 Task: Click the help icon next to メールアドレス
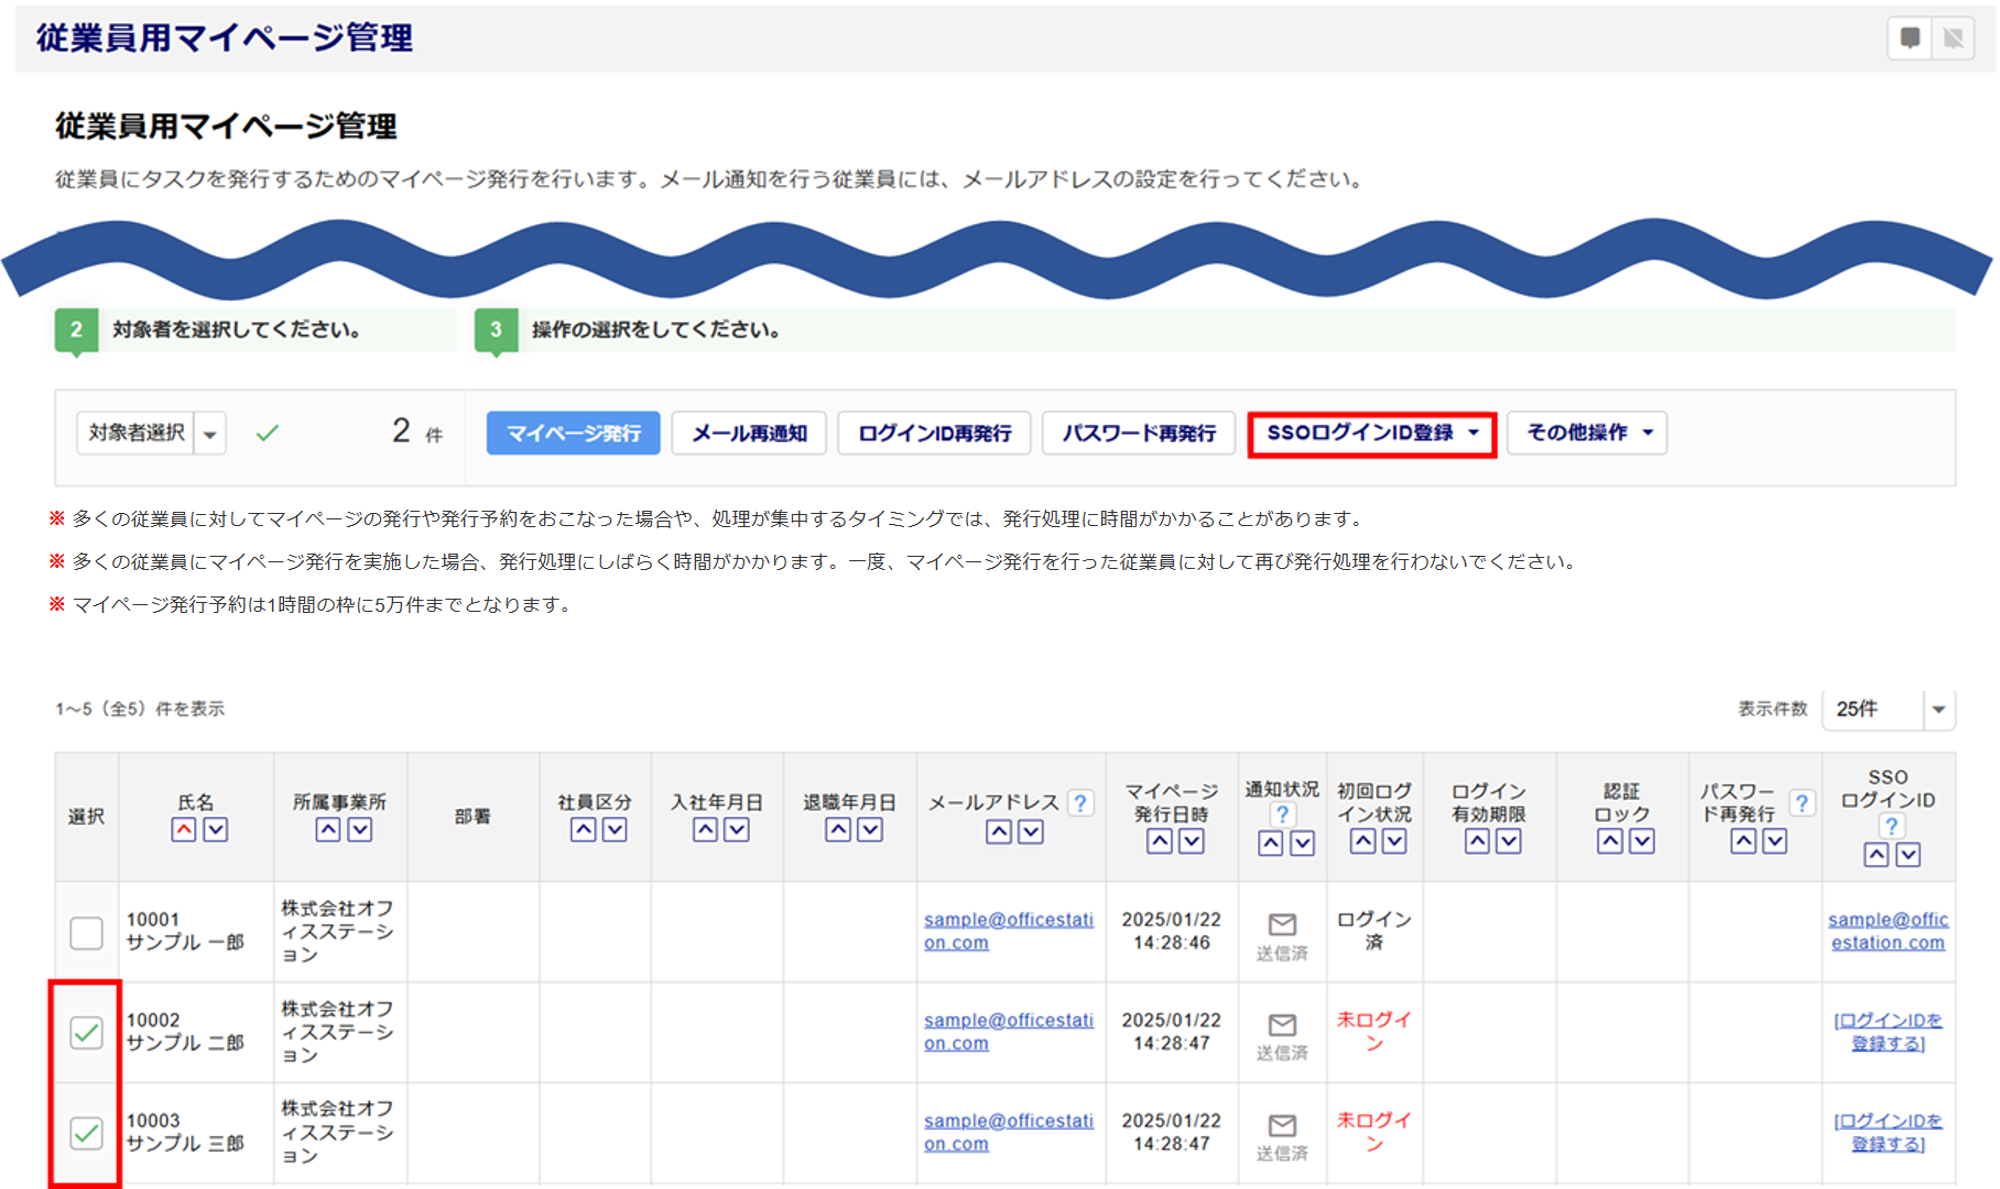click(x=1080, y=803)
